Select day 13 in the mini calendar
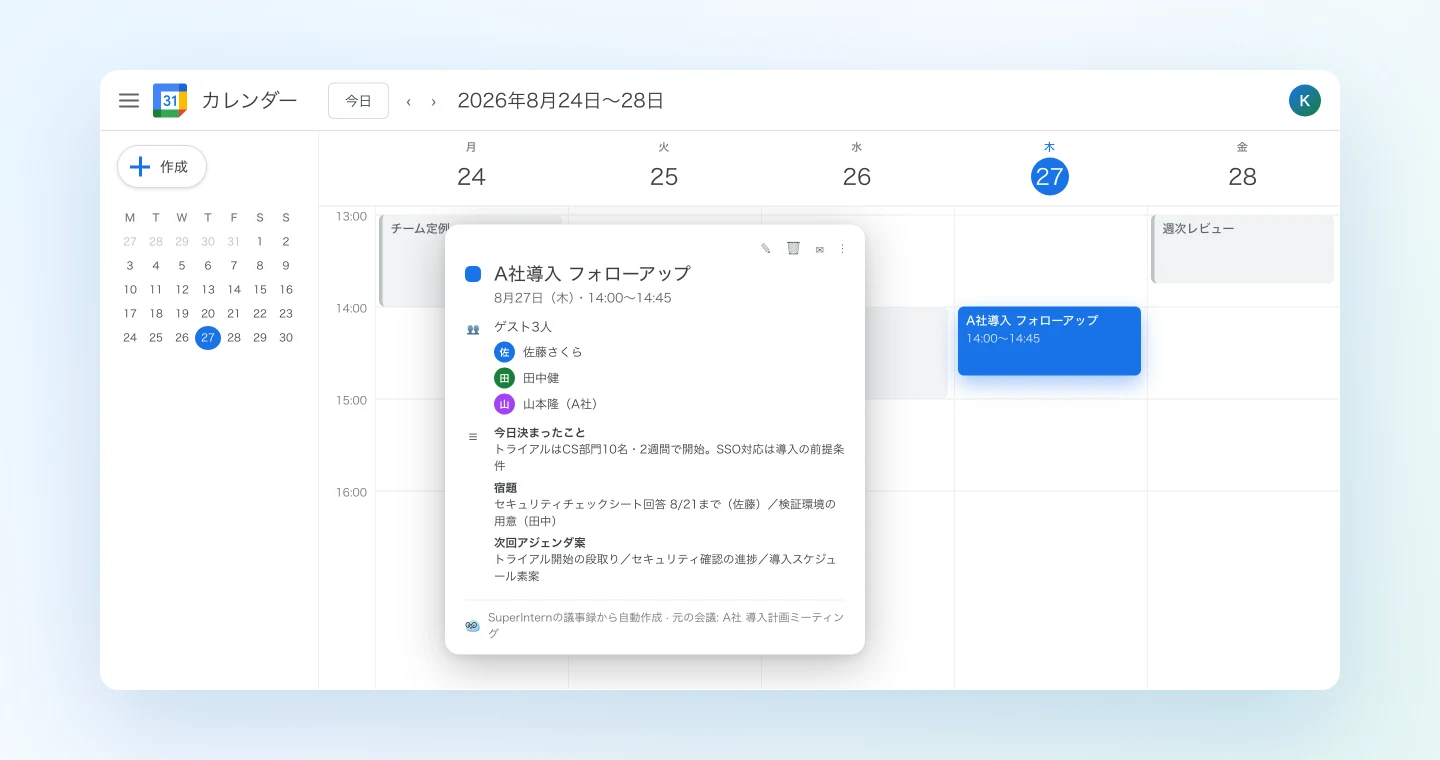 [208, 290]
